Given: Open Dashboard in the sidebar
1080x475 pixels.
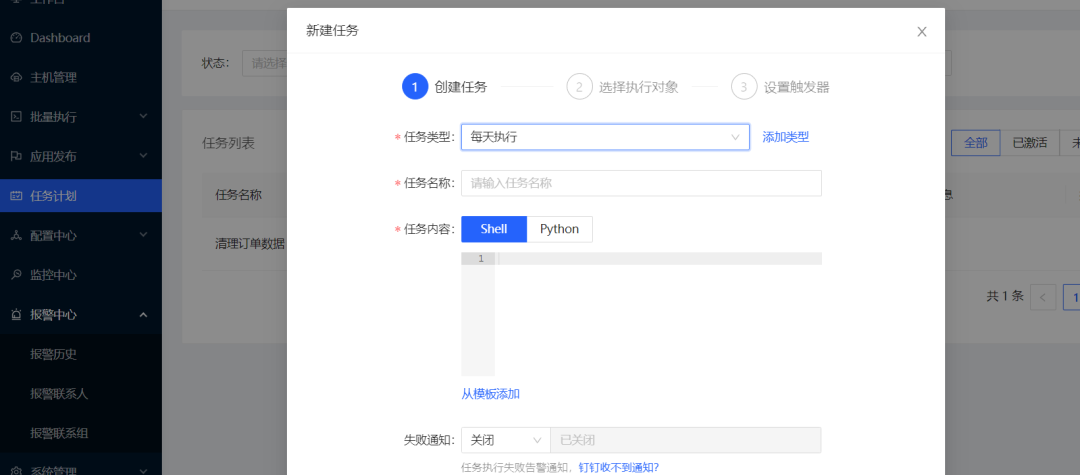Looking at the screenshot, I should [81, 38].
